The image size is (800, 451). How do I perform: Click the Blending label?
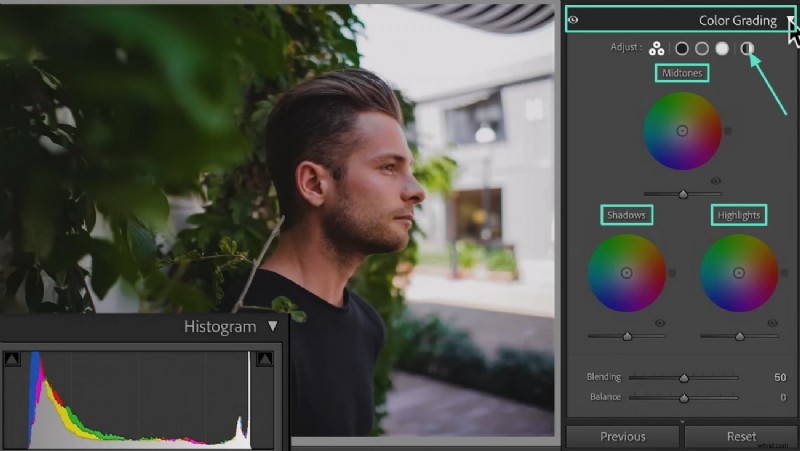(x=604, y=377)
